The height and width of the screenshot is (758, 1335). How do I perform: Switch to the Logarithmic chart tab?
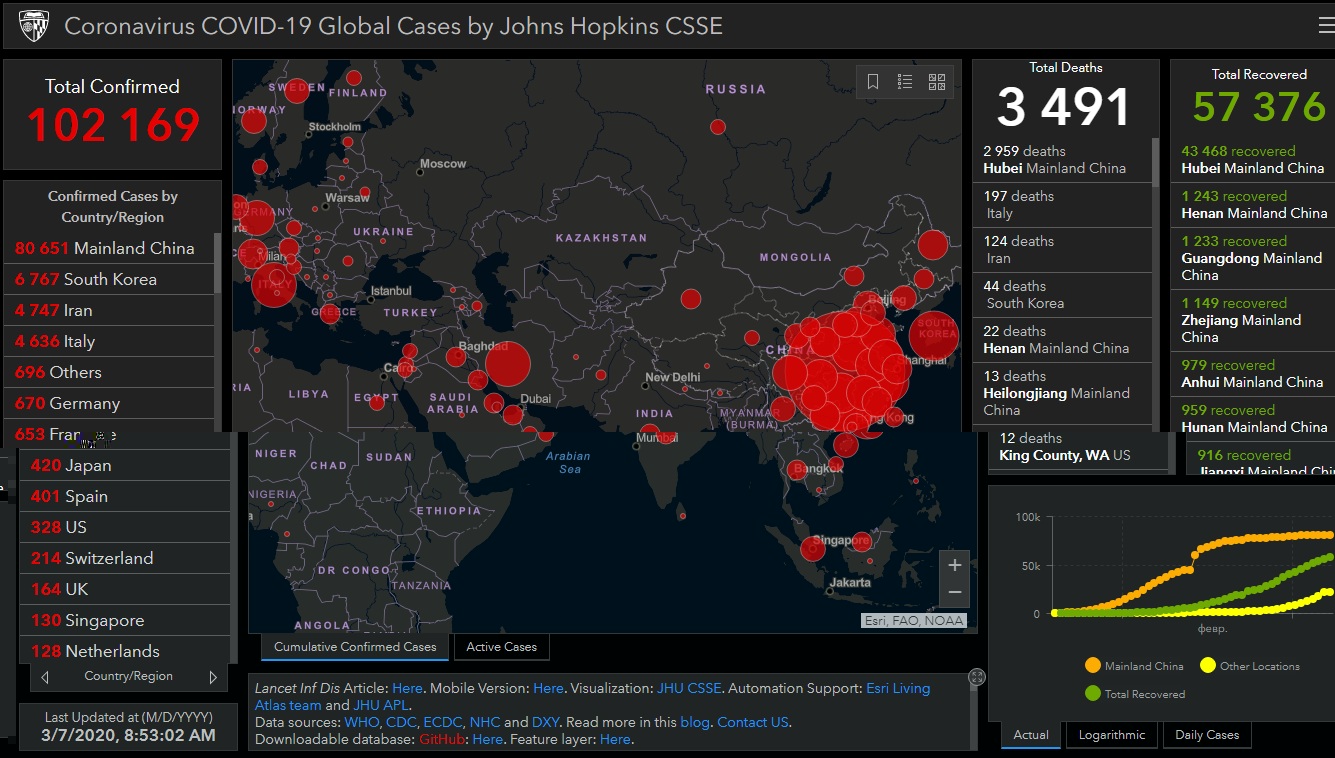tap(1111, 735)
